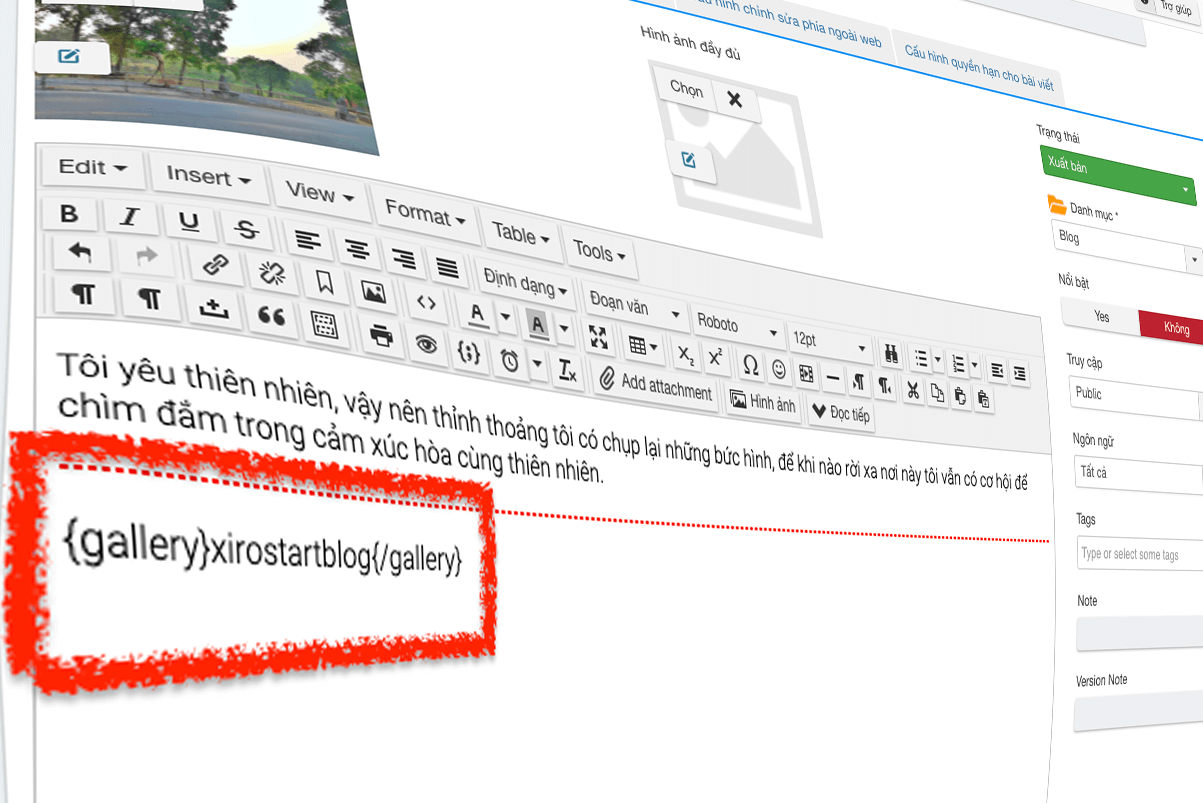Open the Đoạn văn paragraph style dropdown

click(636, 308)
